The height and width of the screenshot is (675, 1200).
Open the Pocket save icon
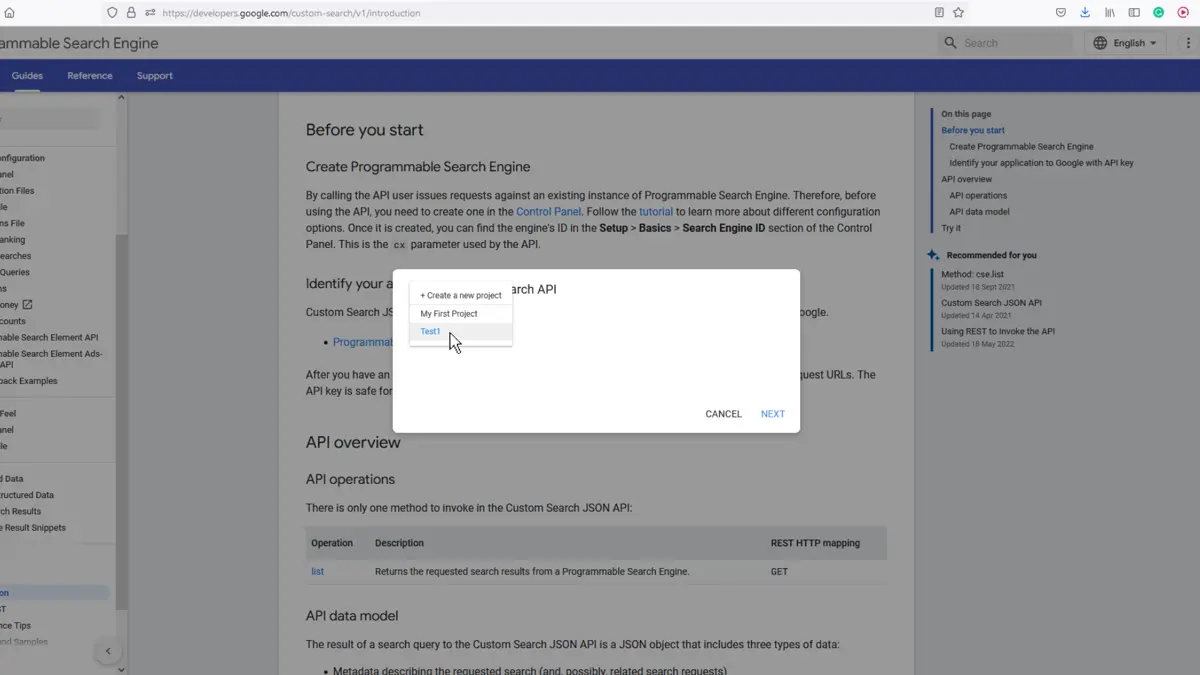pos(1061,13)
